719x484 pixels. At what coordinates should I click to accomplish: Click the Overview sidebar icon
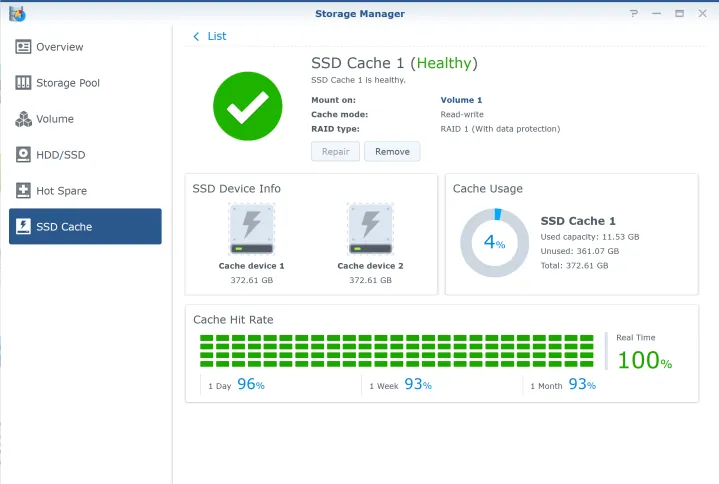[x=23, y=47]
